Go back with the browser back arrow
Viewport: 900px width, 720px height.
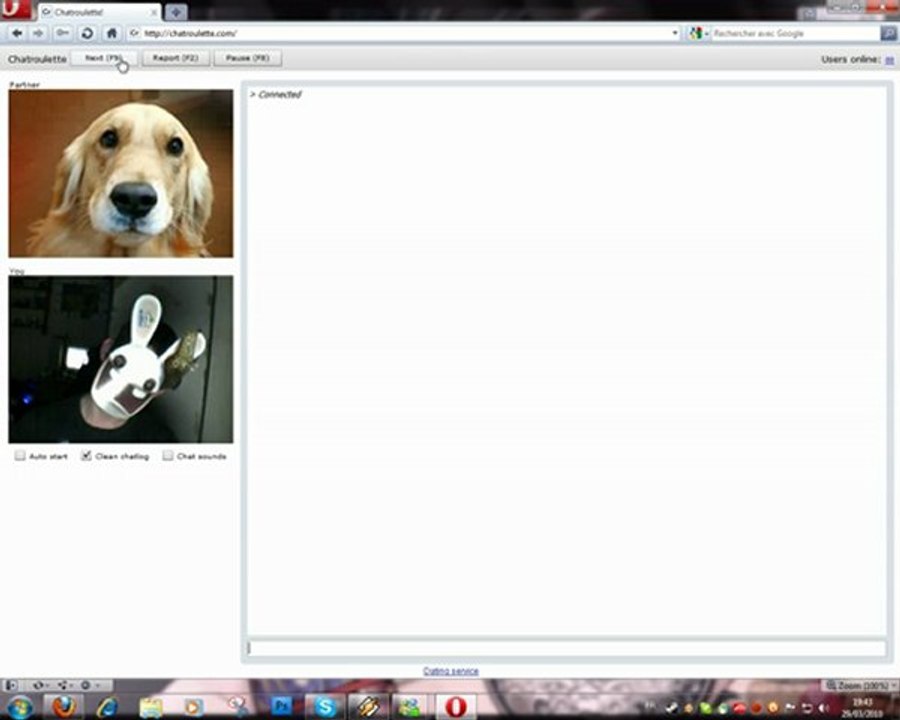coord(17,33)
